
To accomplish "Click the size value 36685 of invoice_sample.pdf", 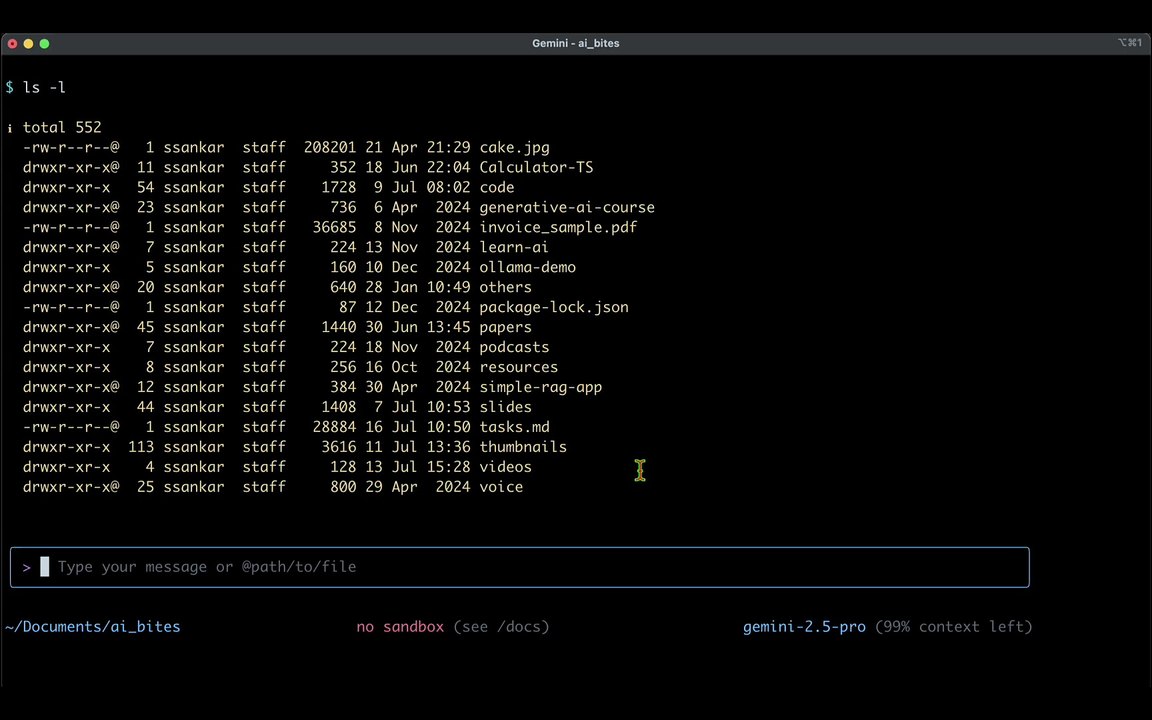I will click(x=334, y=227).
